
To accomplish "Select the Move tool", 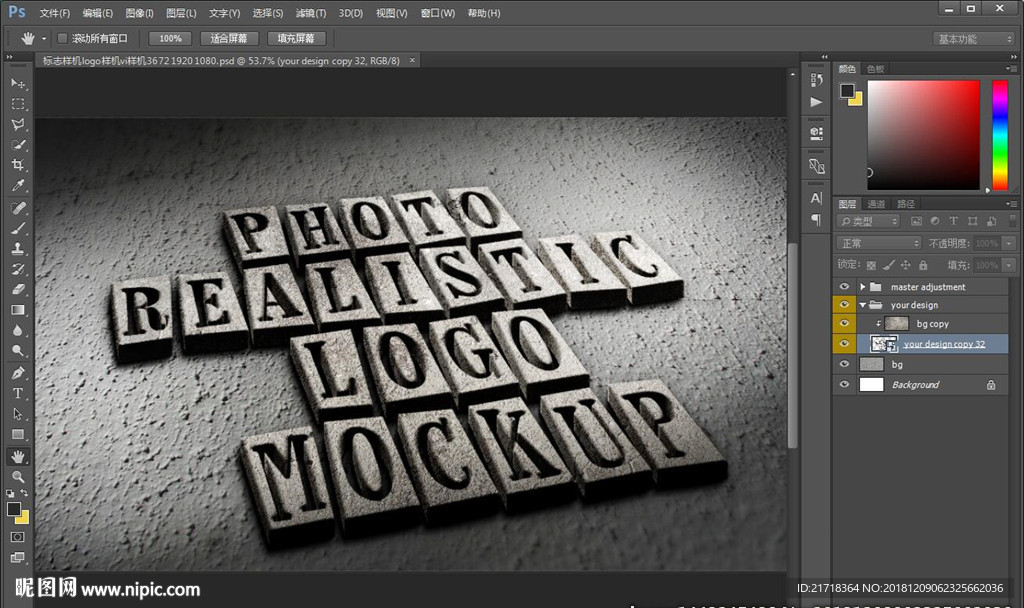I will pos(18,83).
